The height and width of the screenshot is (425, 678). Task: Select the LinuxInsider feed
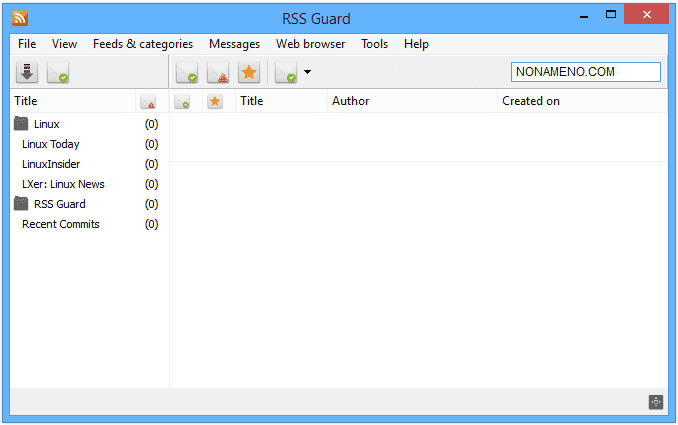51,164
